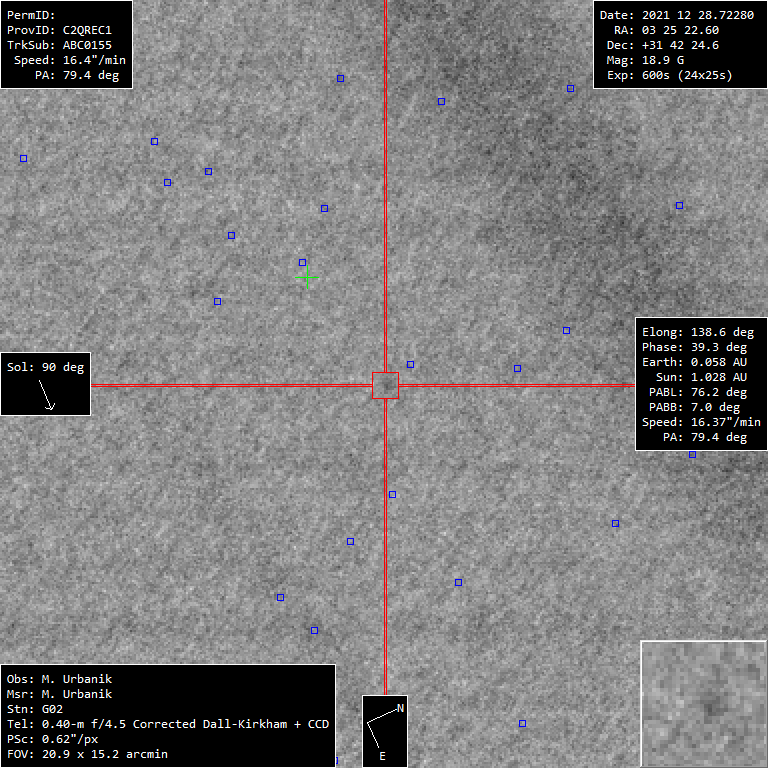
Task: Click the Obs M. Urbanik line
Action: point(59,679)
